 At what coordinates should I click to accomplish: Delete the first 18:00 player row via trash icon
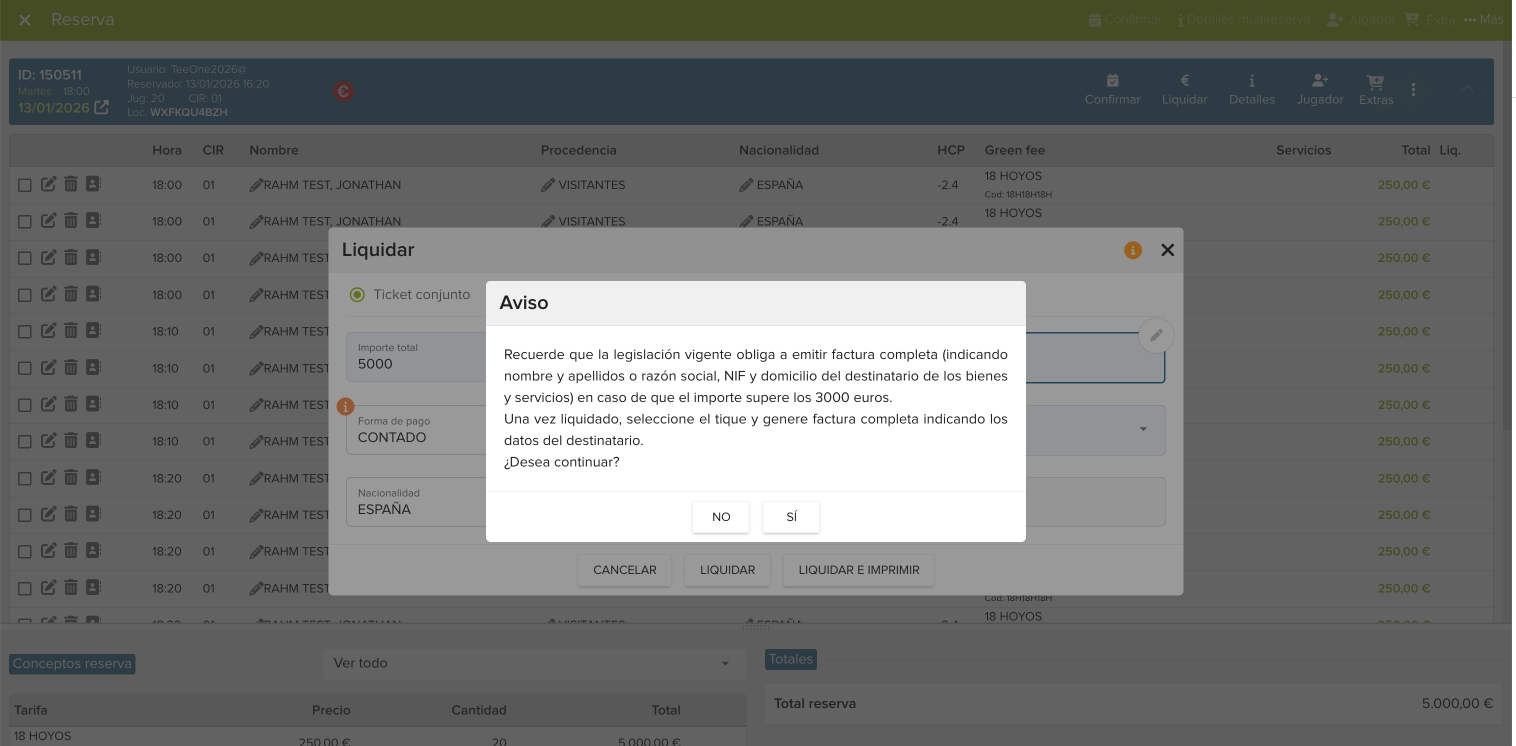click(71, 184)
